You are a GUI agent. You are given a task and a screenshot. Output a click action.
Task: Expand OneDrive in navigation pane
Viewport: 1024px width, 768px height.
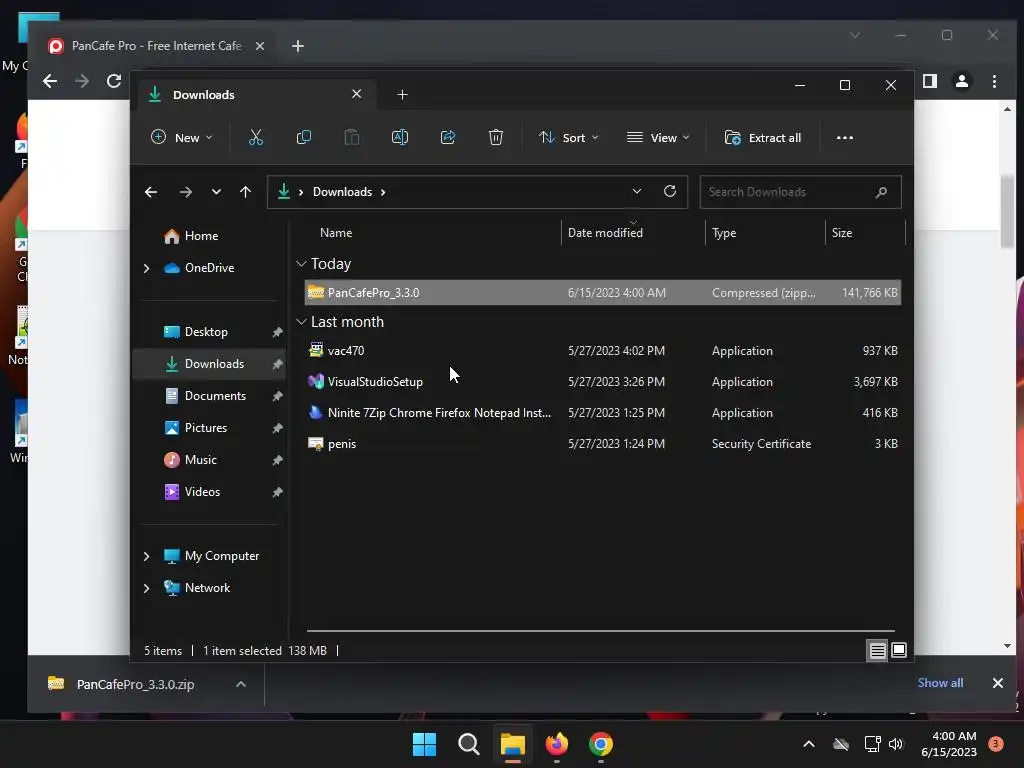146,268
